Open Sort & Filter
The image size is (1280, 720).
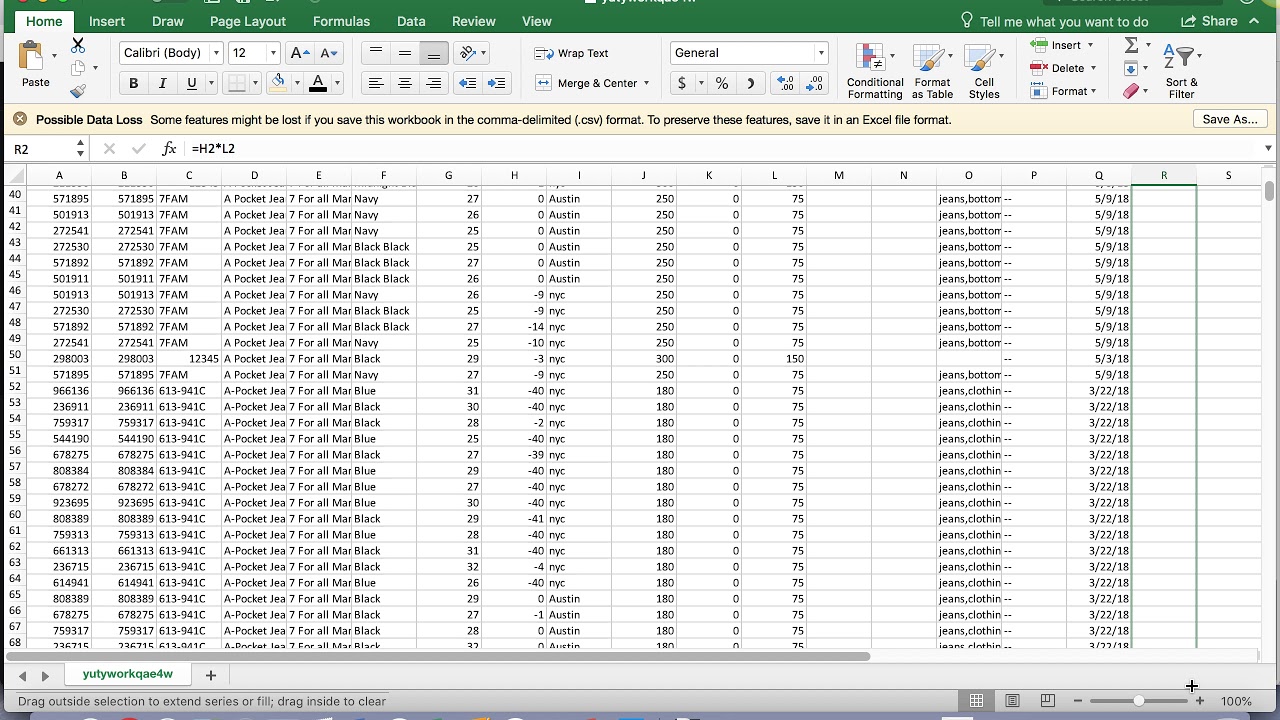pyautogui.click(x=1181, y=71)
